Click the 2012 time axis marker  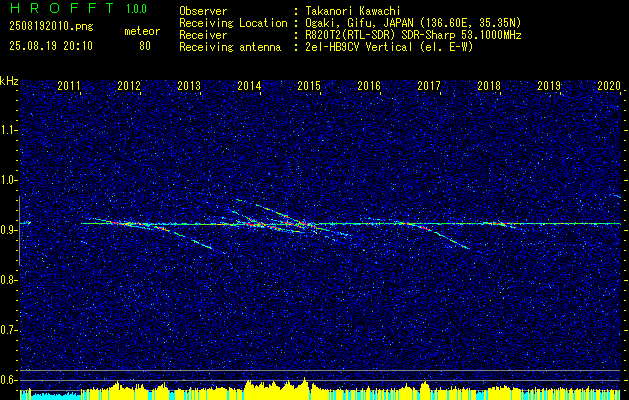pos(129,85)
